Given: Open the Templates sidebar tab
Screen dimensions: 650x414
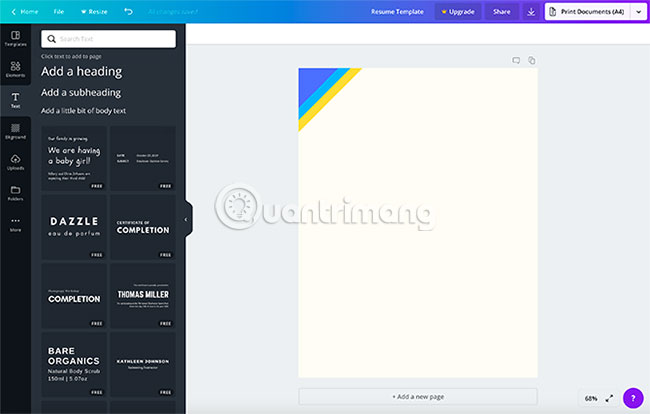Looking at the screenshot, I should coord(15,39).
